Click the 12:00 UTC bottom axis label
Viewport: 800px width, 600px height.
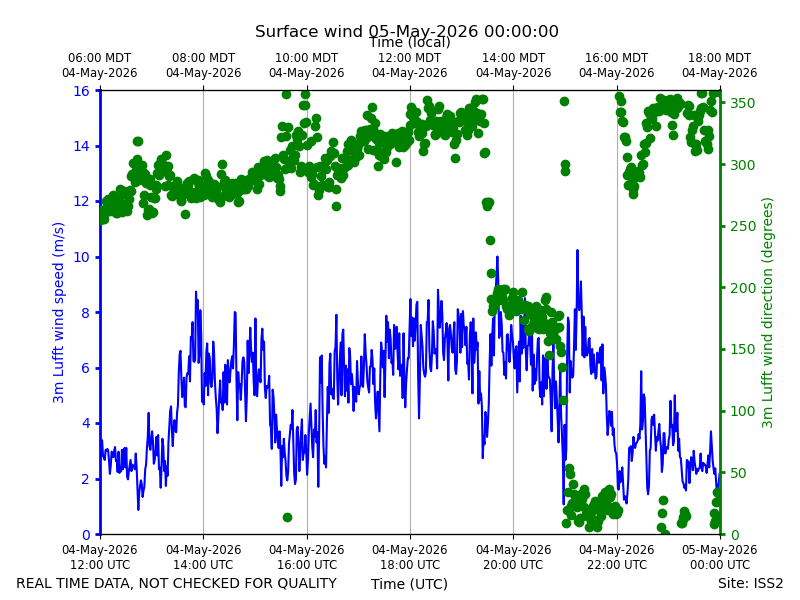[x=99, y=557]
